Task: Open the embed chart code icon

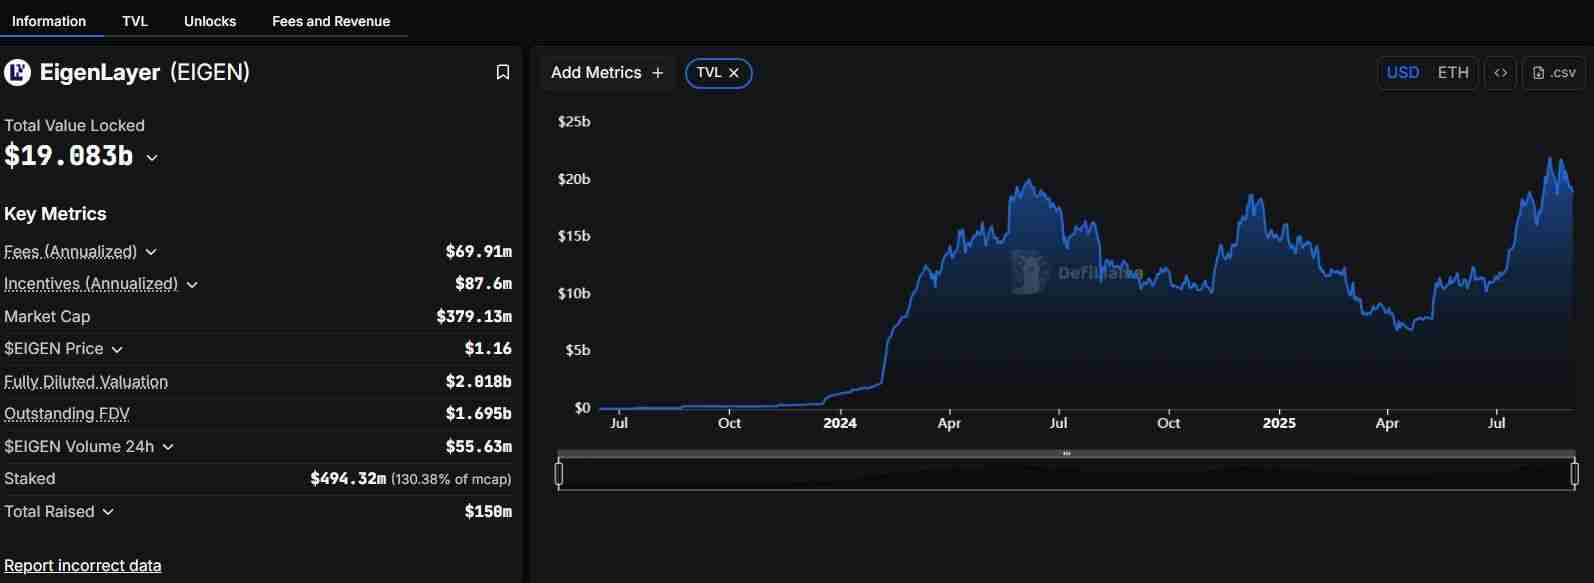Action: tap(1500, 73)
